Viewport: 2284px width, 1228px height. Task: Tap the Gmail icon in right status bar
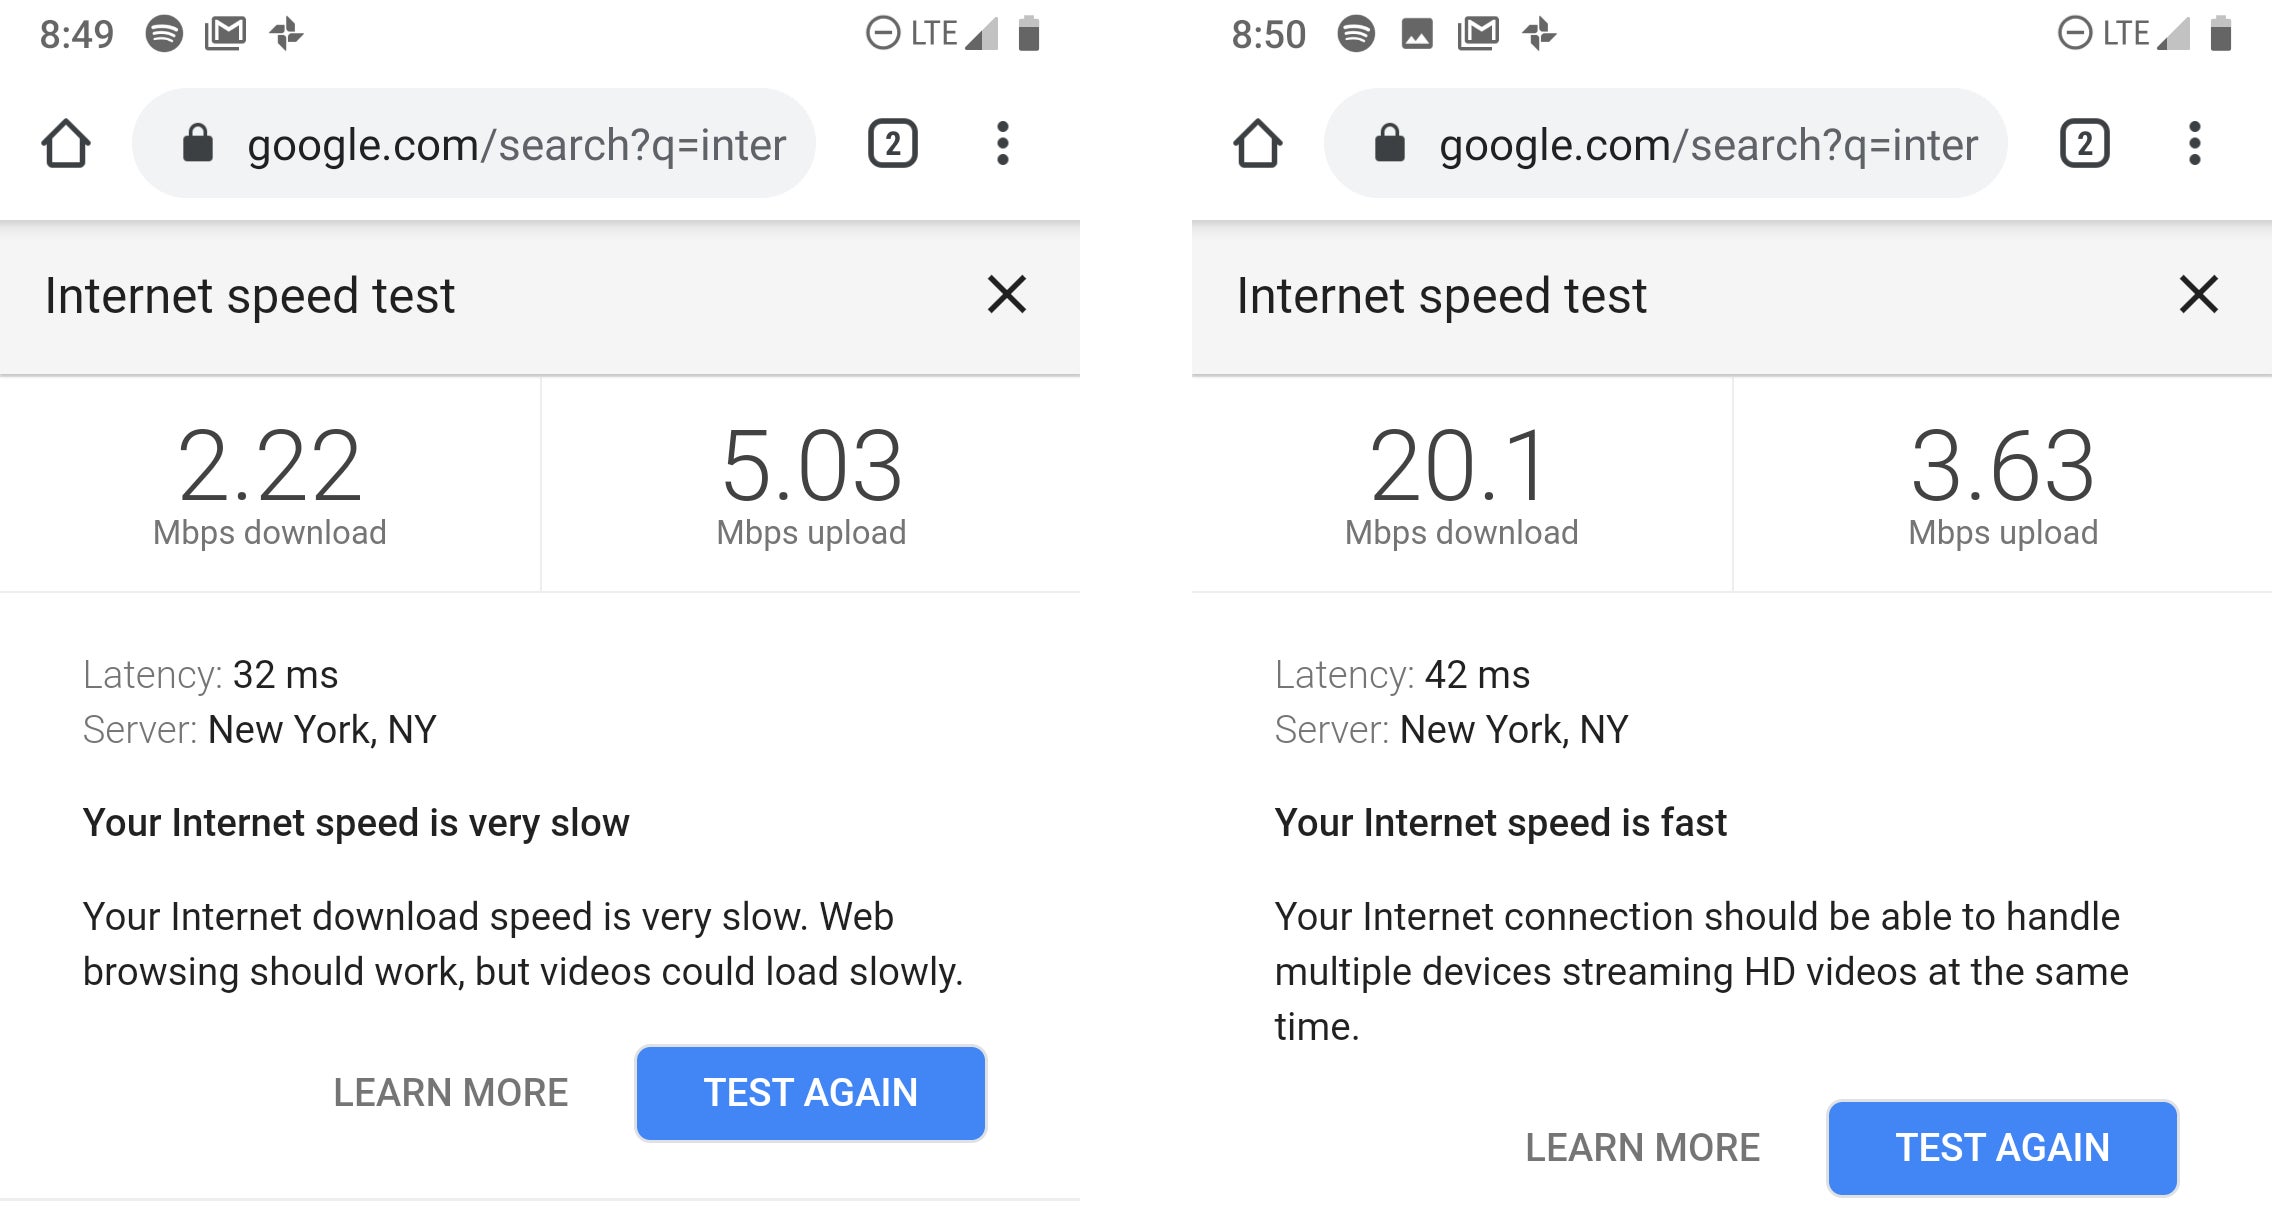point(1478,34)
